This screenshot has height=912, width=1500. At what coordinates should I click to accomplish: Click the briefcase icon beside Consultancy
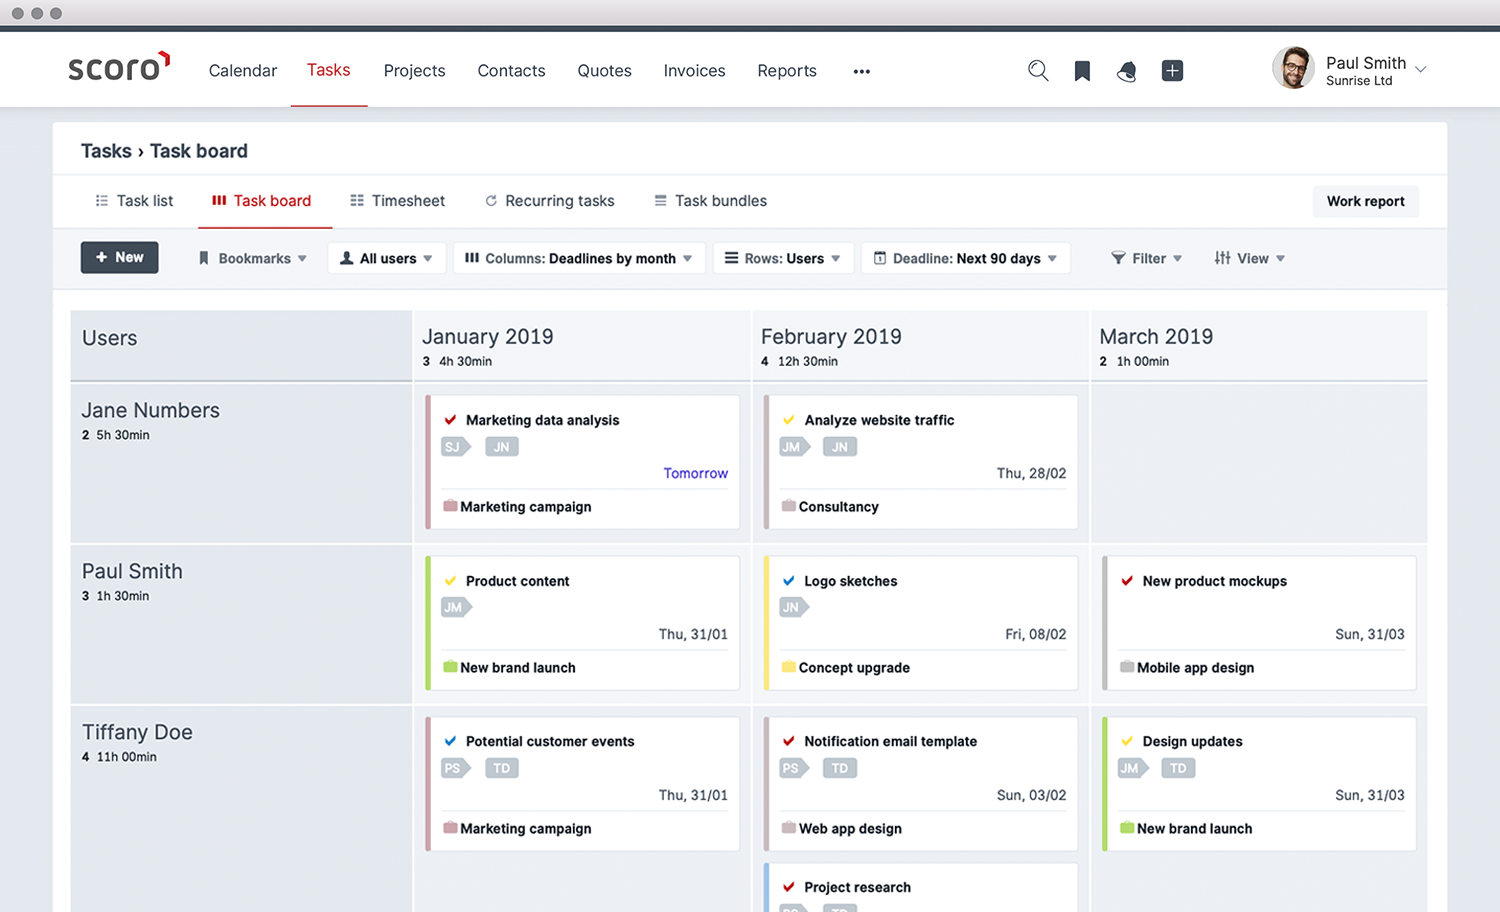coord(789,506)
